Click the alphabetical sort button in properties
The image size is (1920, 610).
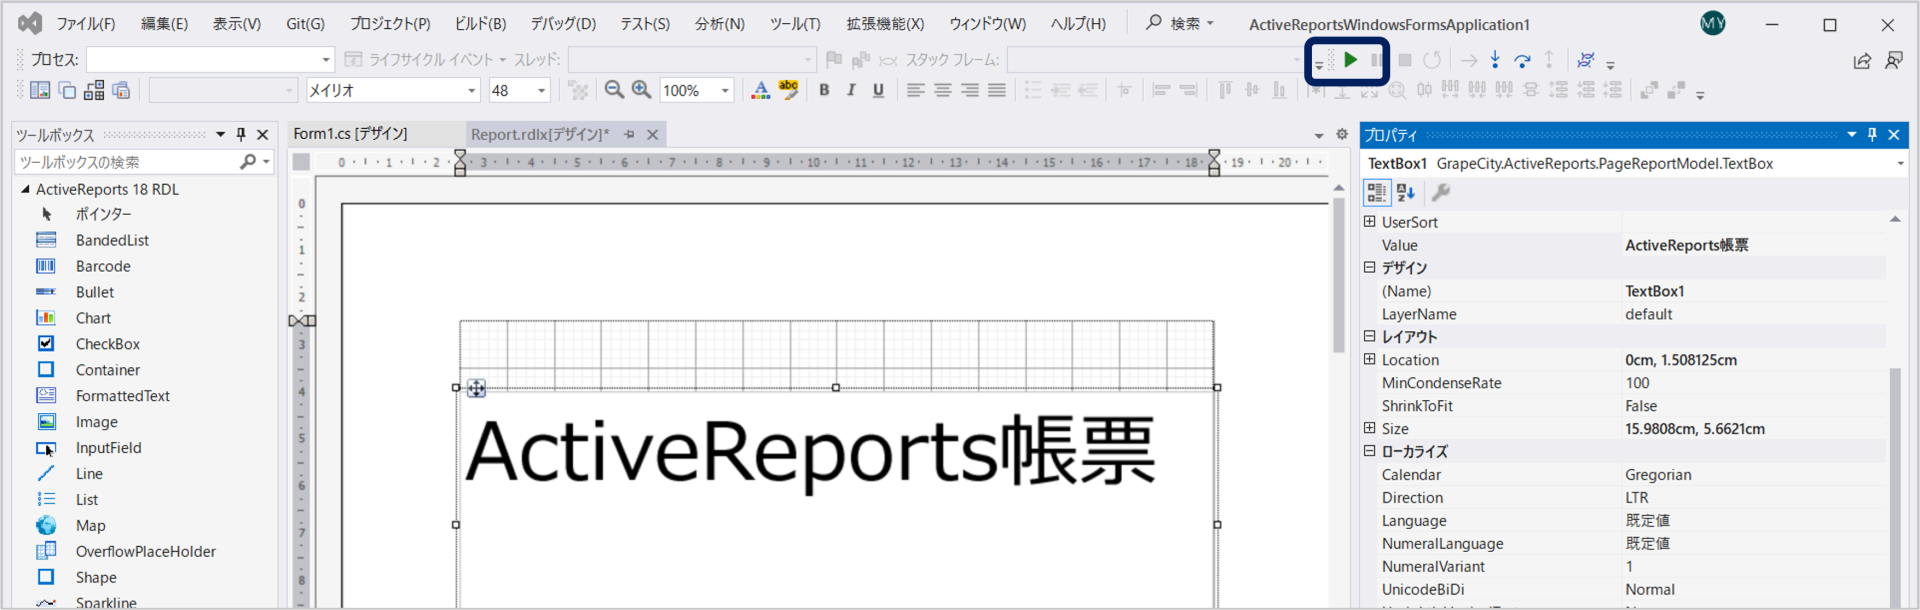1406,192
